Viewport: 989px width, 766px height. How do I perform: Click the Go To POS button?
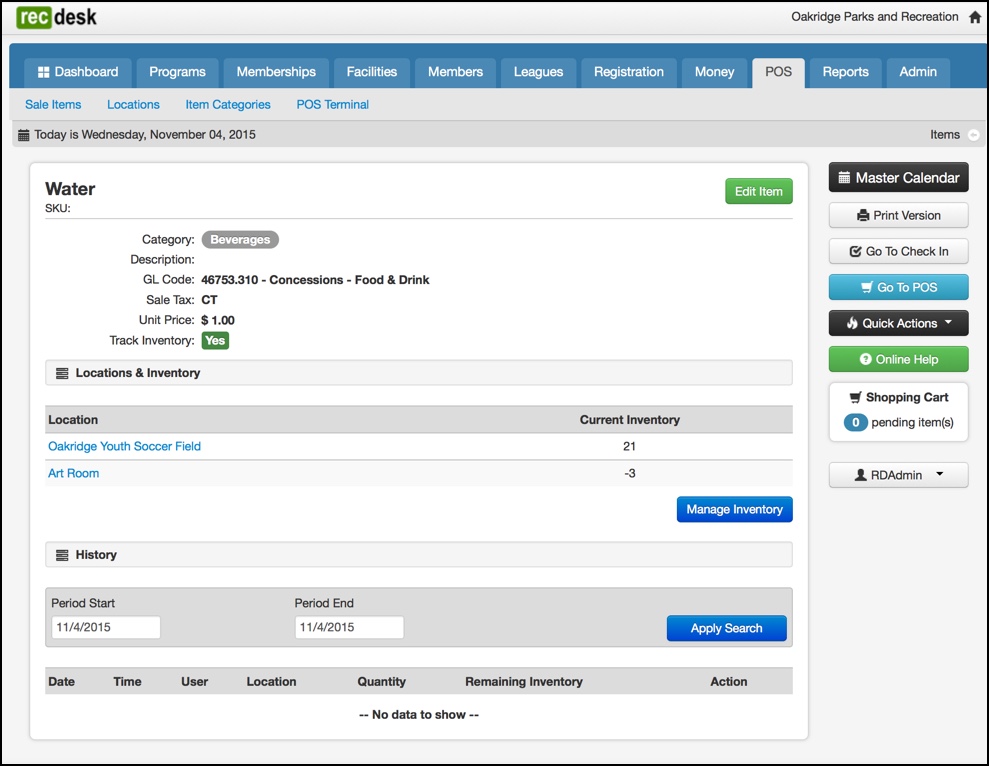click(x=899, y=287)
